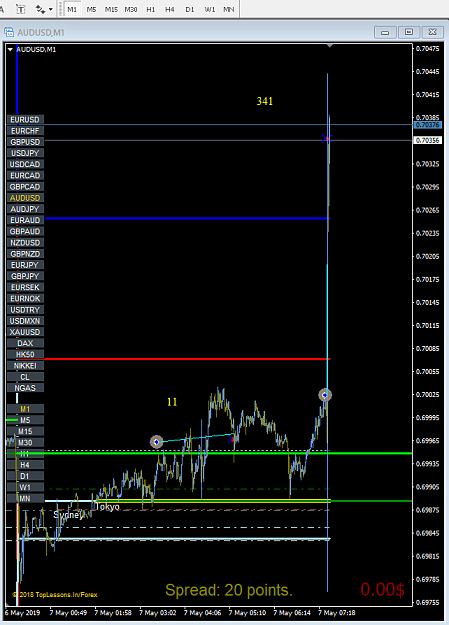Viewport: 449px width, 625px height.
Task: Load EURSEK from the chart symbol panel
Action: pos(25,287)
